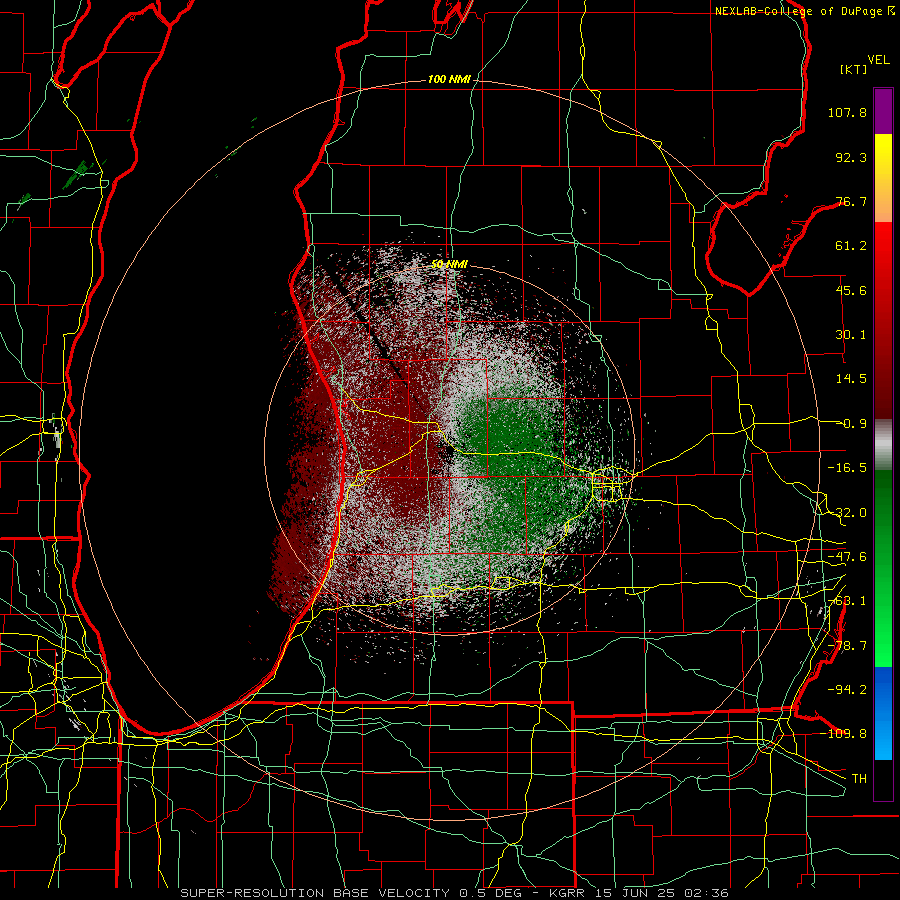The width and height of the screenshot is (900, 900).
Task: Click the -47.6 velocity scale value
Action: point(847,557)
